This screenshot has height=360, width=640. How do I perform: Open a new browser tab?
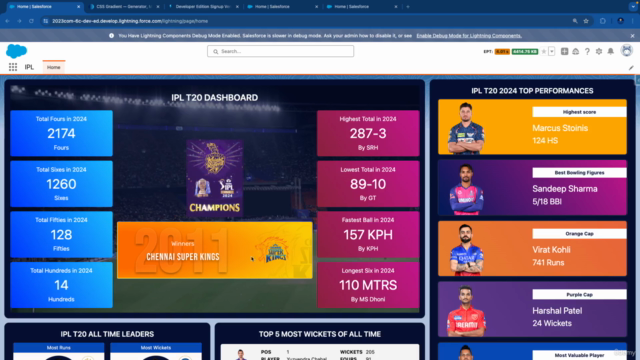[408, 7]
